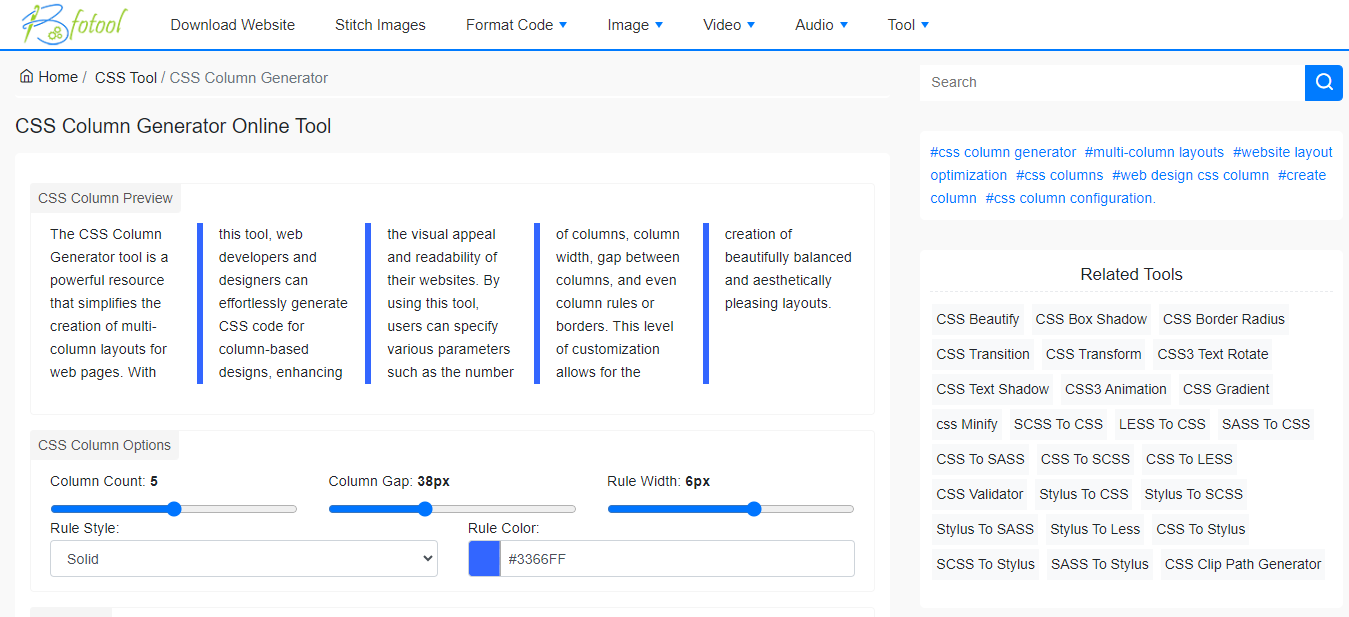1349x617 pixels.
Task: Click the Fotool logo
Action: coord(70,24)
